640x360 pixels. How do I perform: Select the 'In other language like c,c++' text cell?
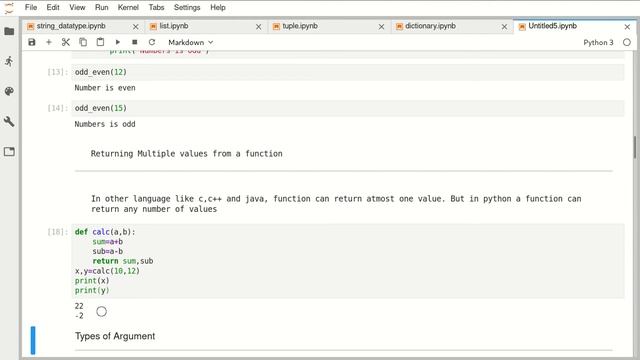(x=336, y=204)
